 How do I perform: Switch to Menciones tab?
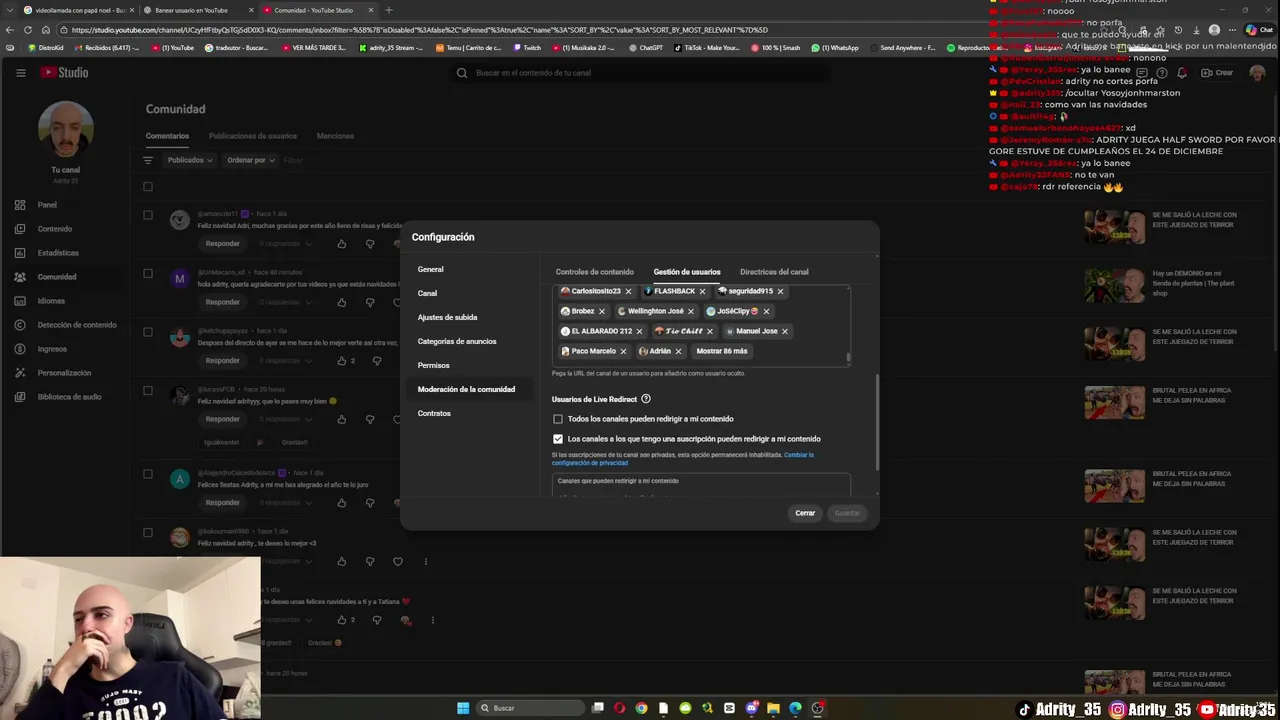point(335,136)
